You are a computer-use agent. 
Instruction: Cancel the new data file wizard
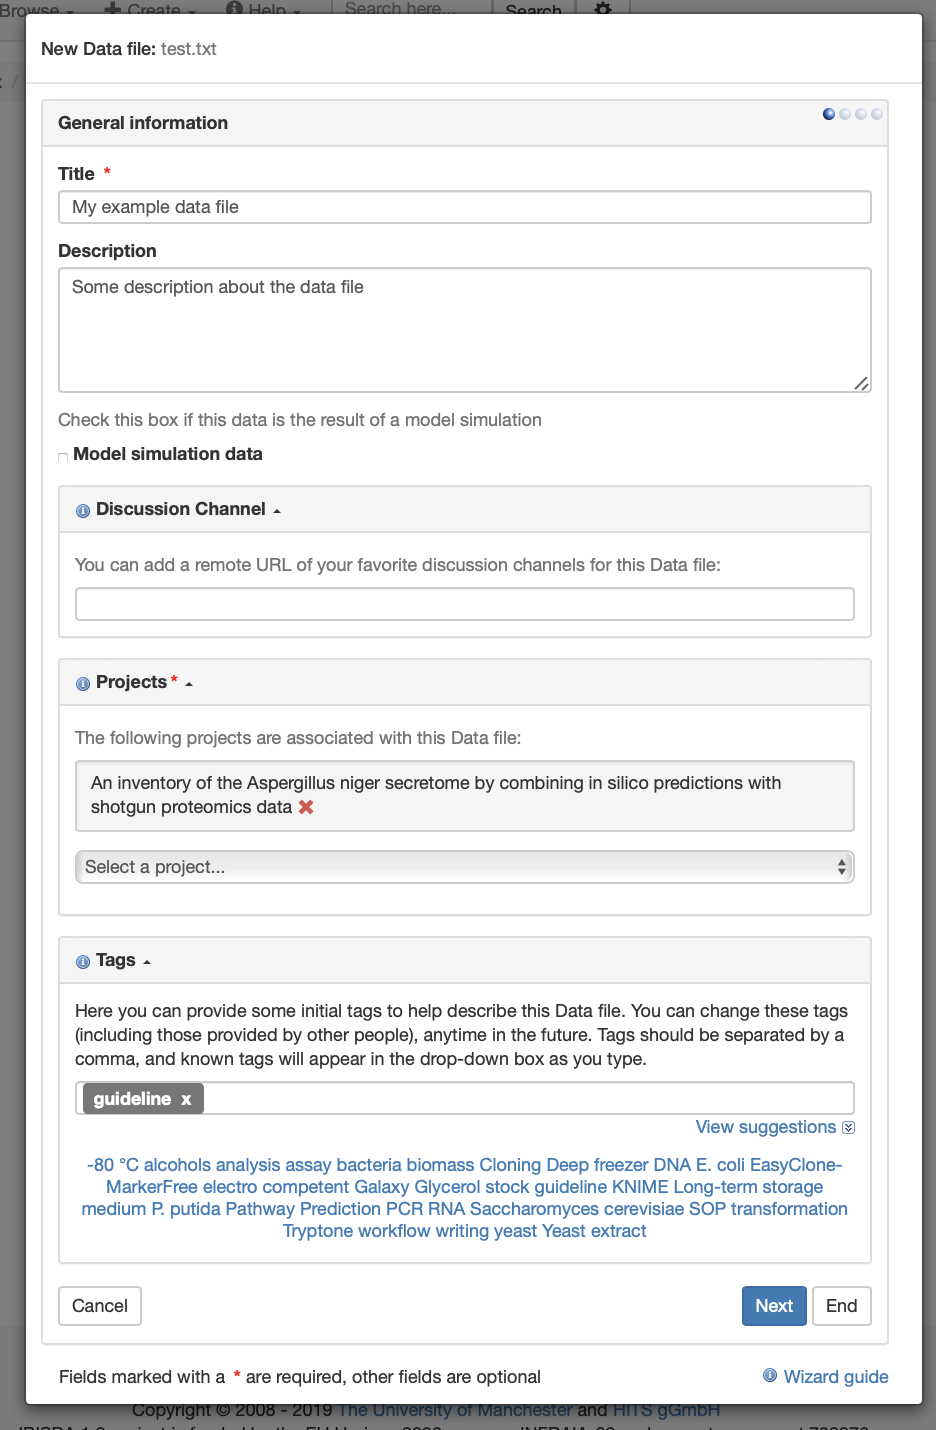[100, 1306]
